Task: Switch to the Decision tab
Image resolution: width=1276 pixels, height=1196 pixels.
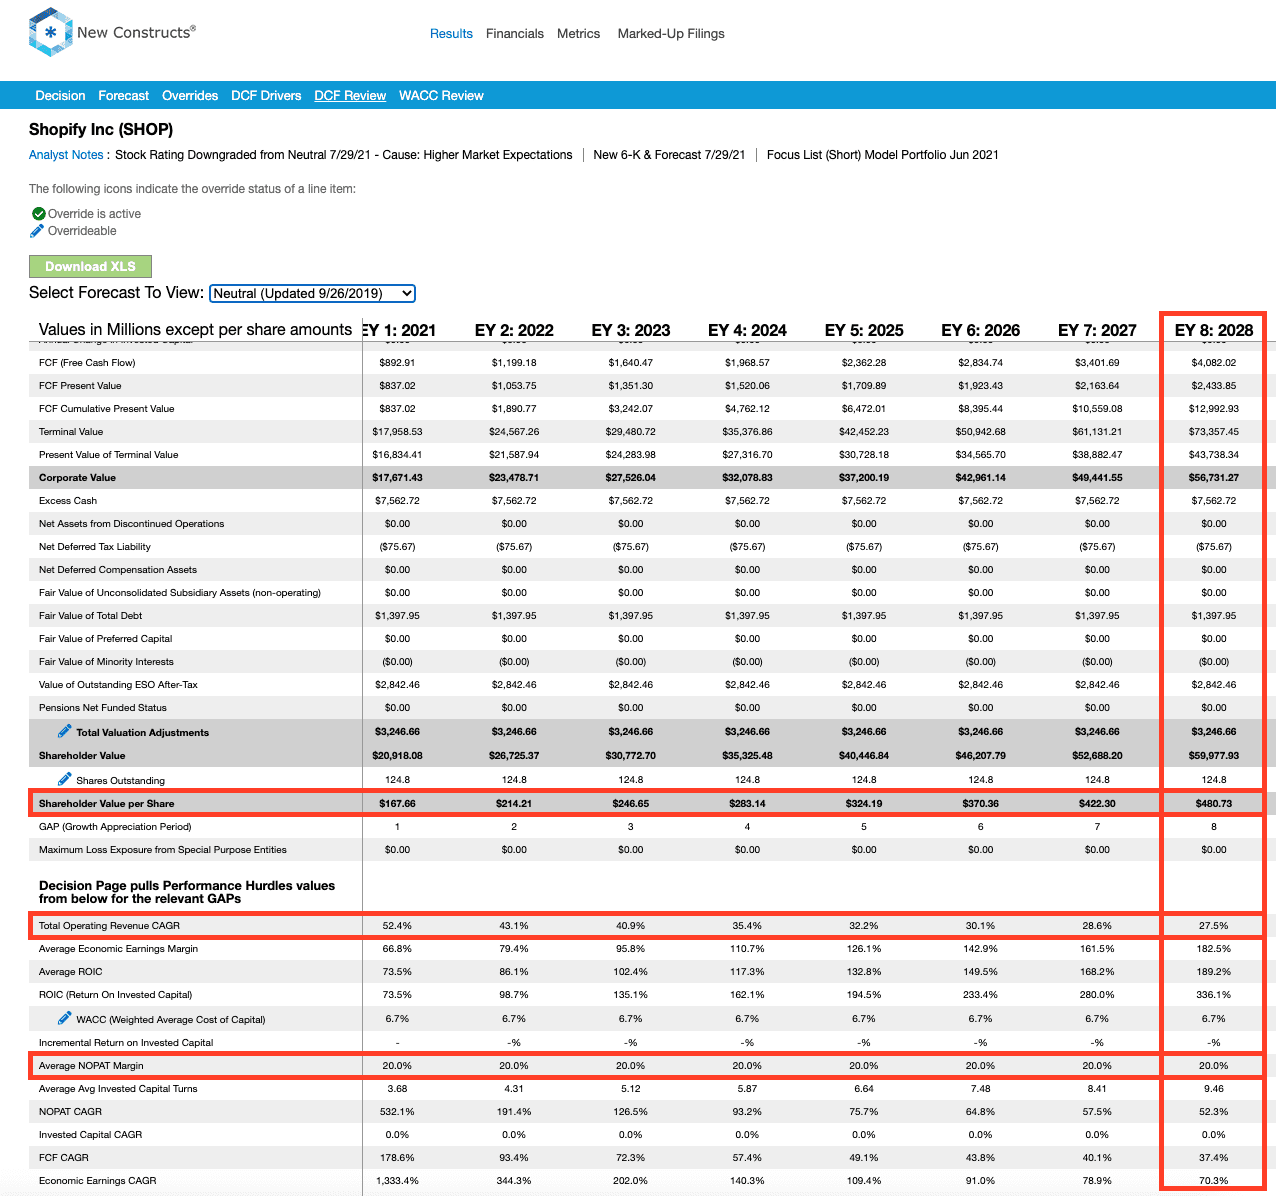Action: (x=60, y=96)
